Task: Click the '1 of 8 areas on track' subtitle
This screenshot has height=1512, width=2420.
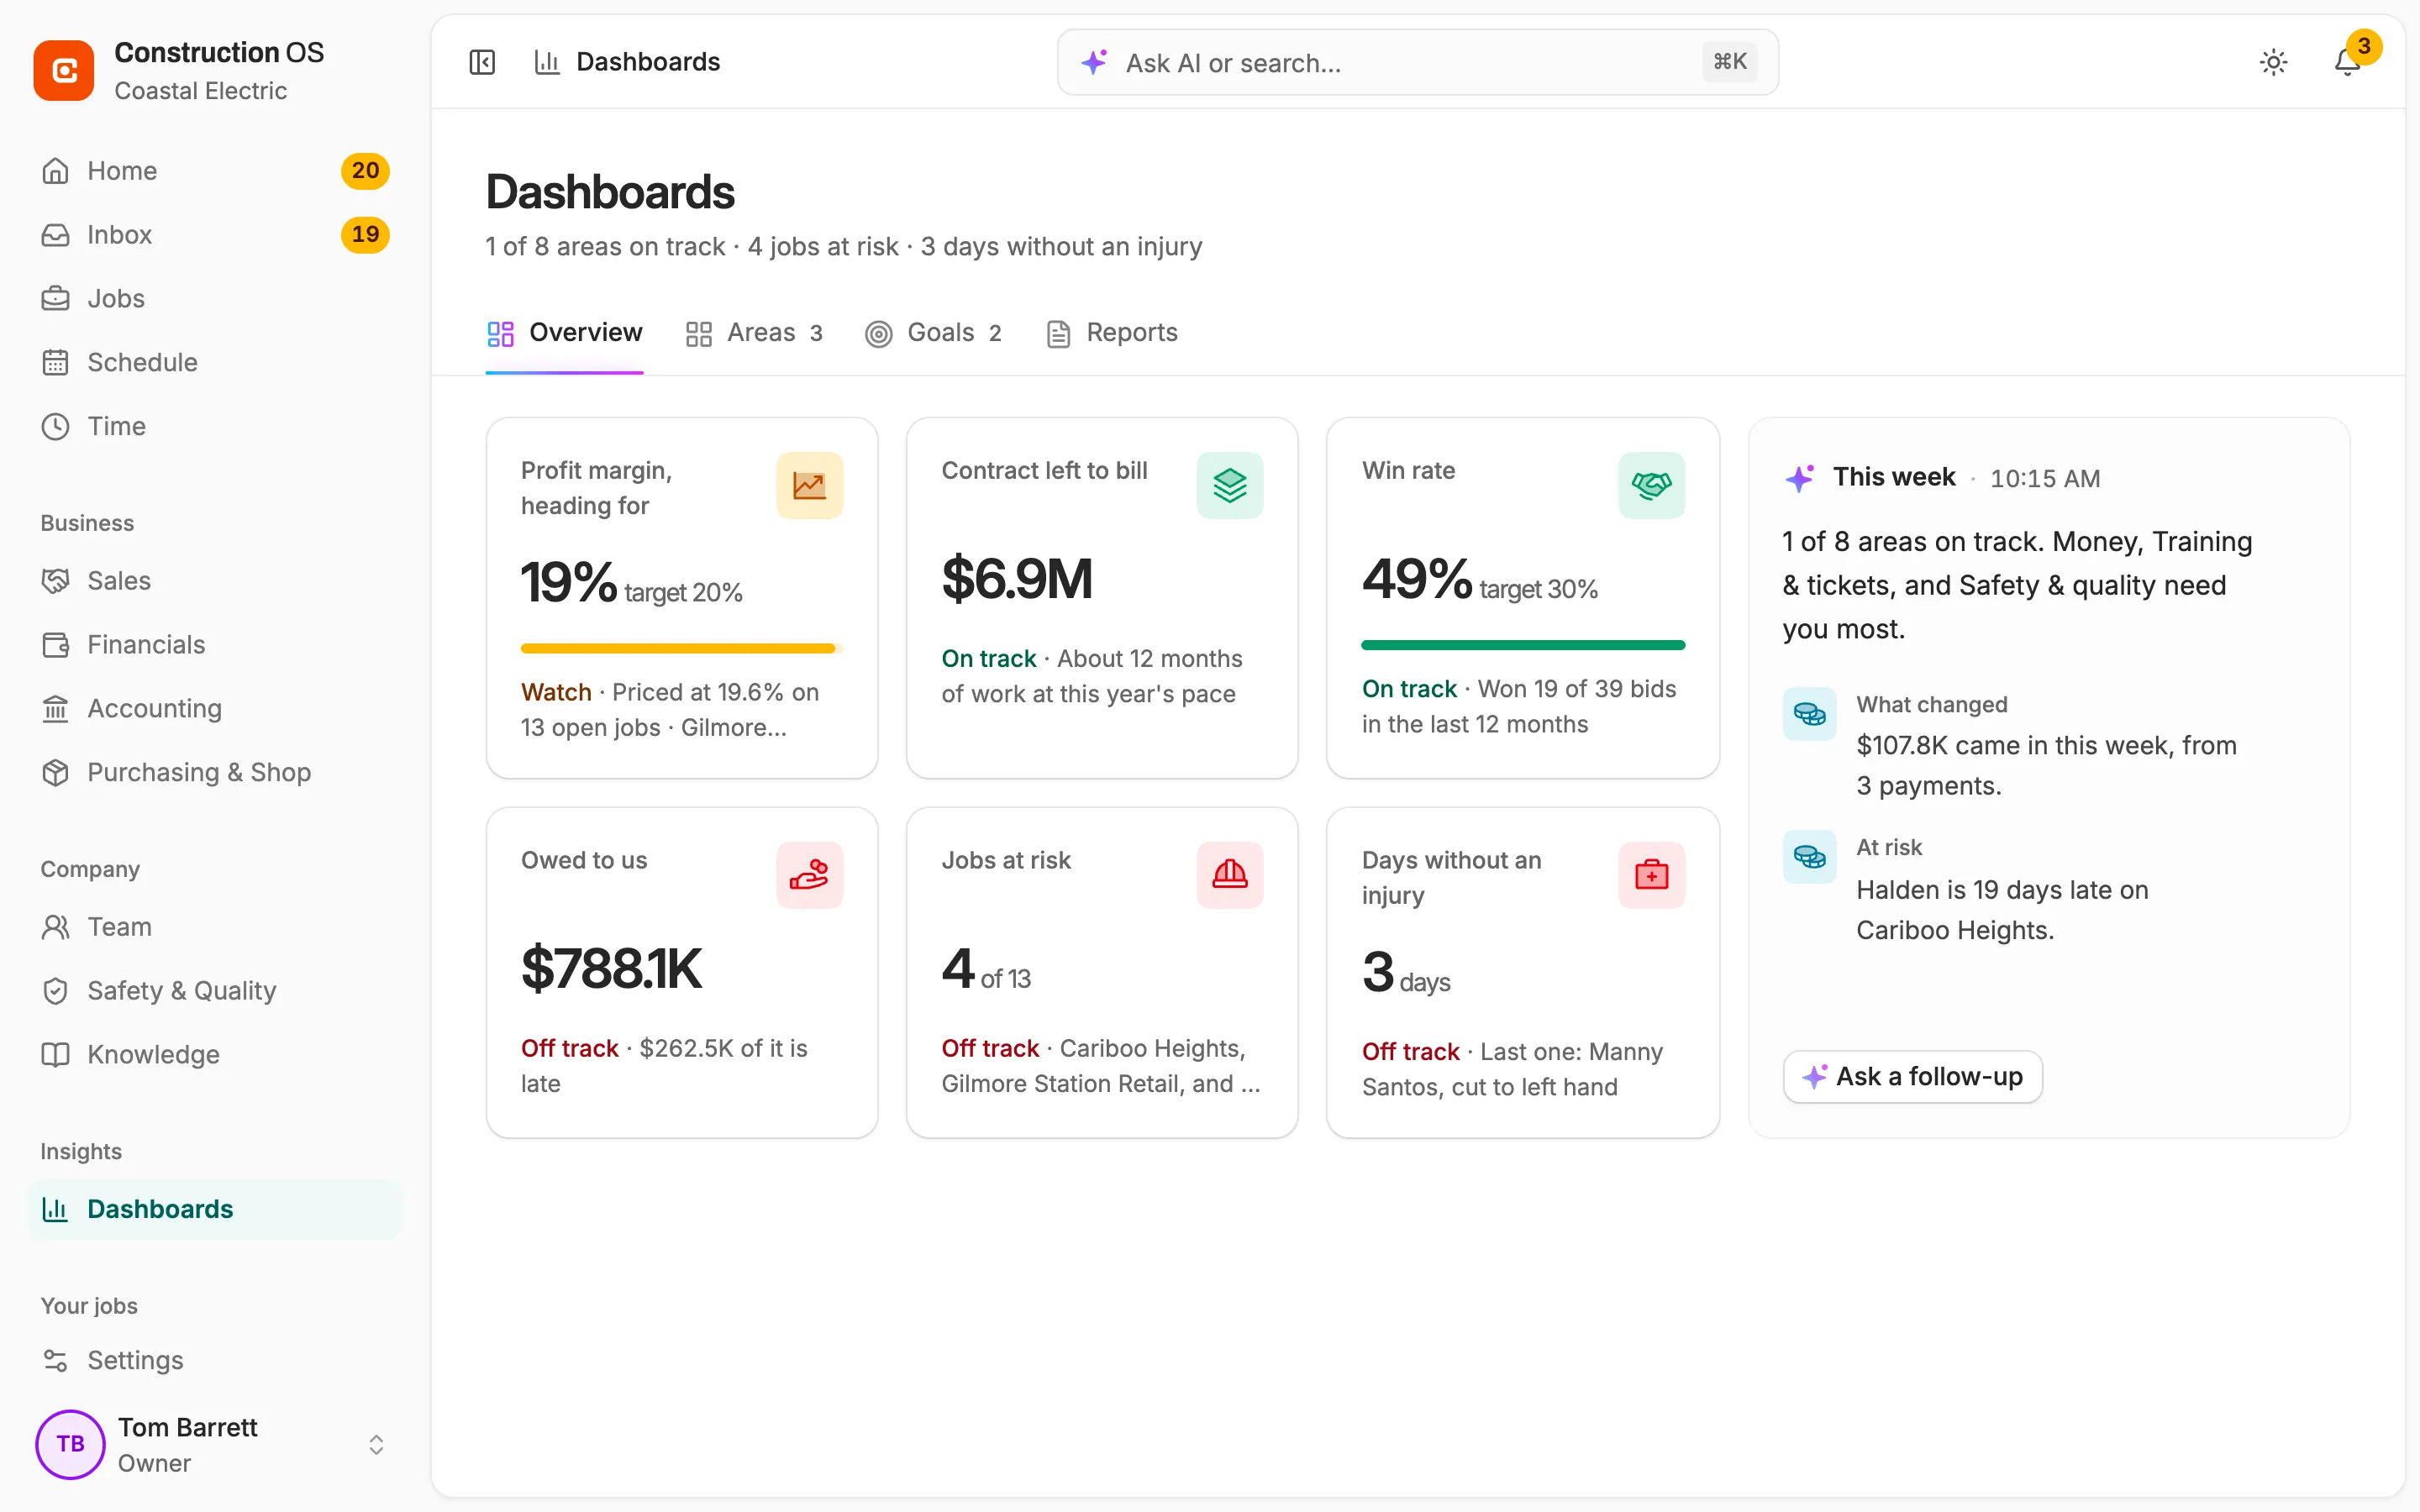Action: (x=844, y=247)
